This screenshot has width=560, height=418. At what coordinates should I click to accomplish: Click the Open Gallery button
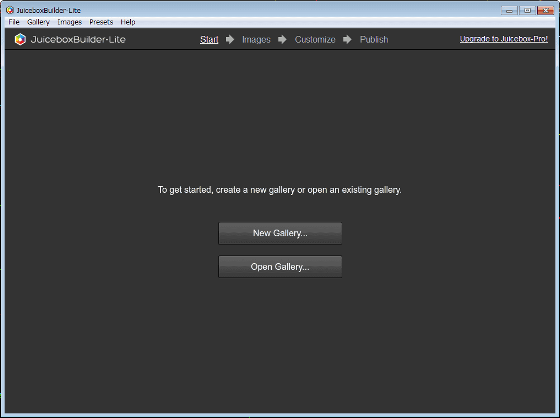point(280,267)
